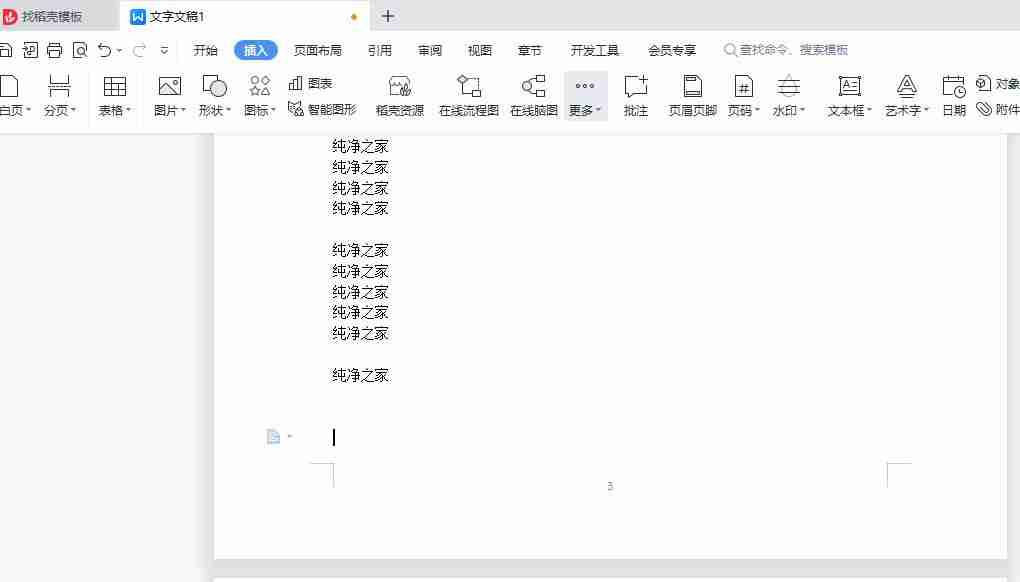Click the 附件 attachment button
1020x582 pixels.
[997, 109]
